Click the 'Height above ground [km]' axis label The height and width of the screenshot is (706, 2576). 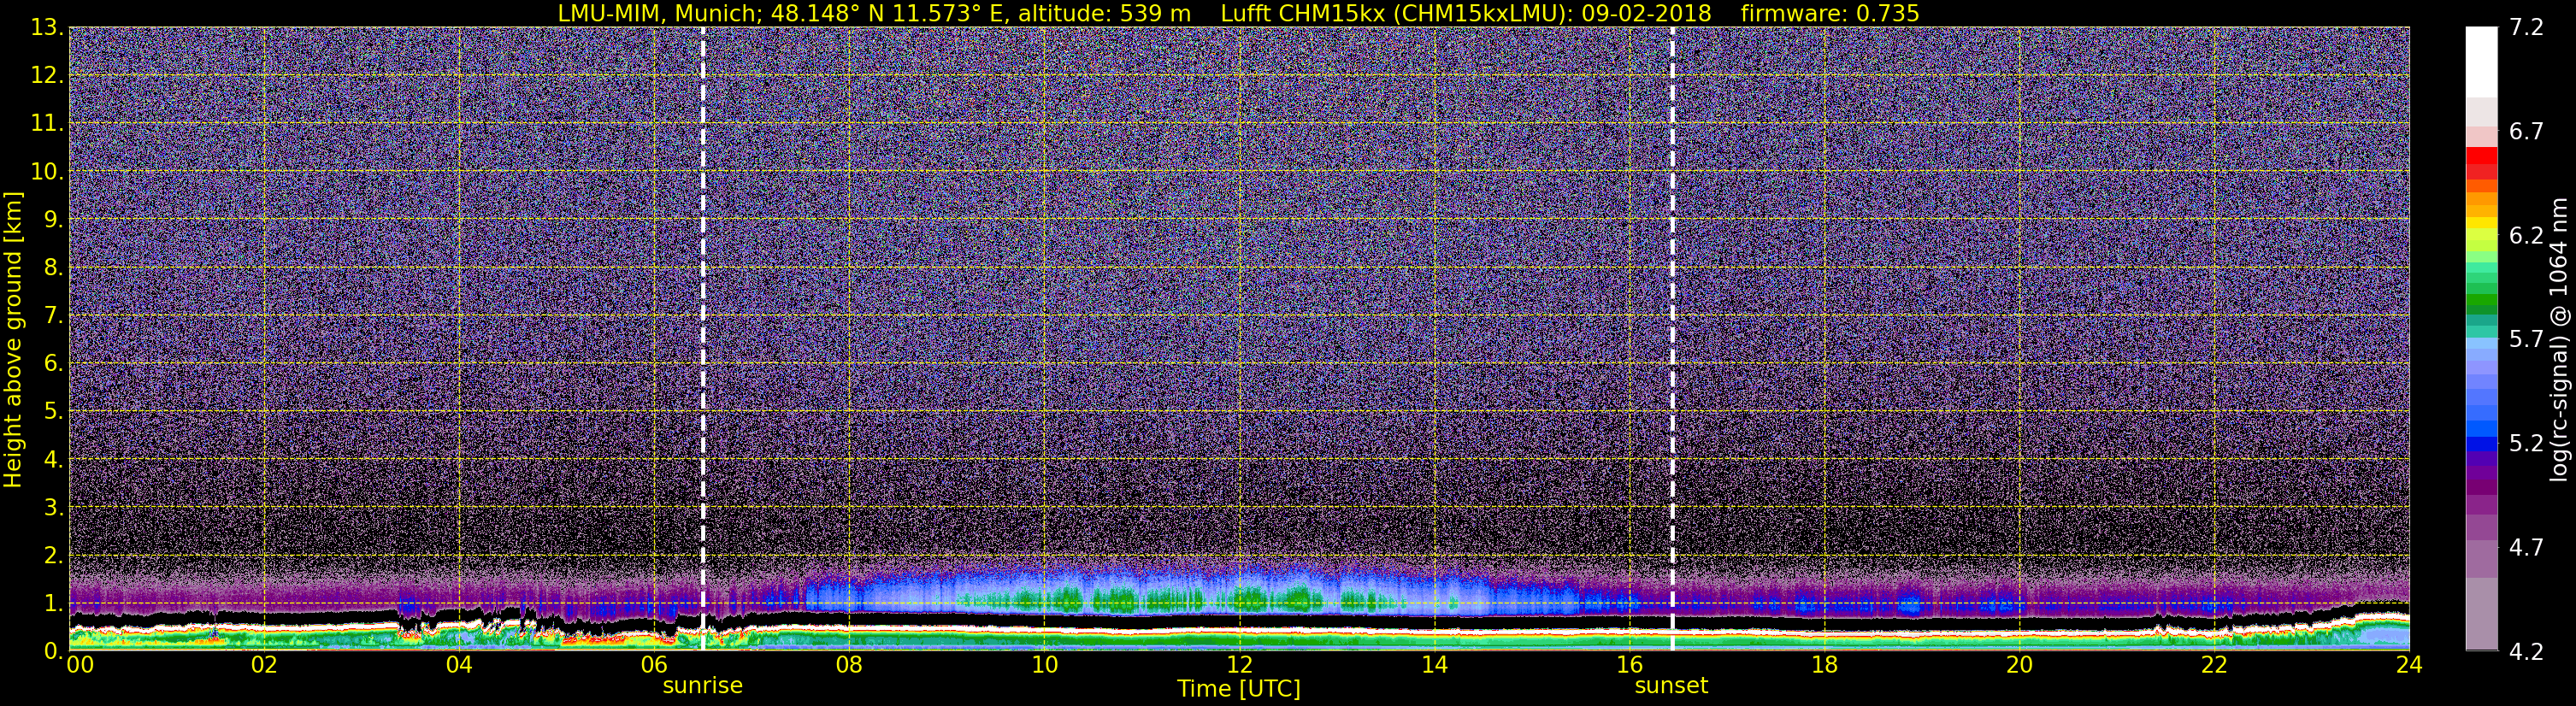coord(13,340)
